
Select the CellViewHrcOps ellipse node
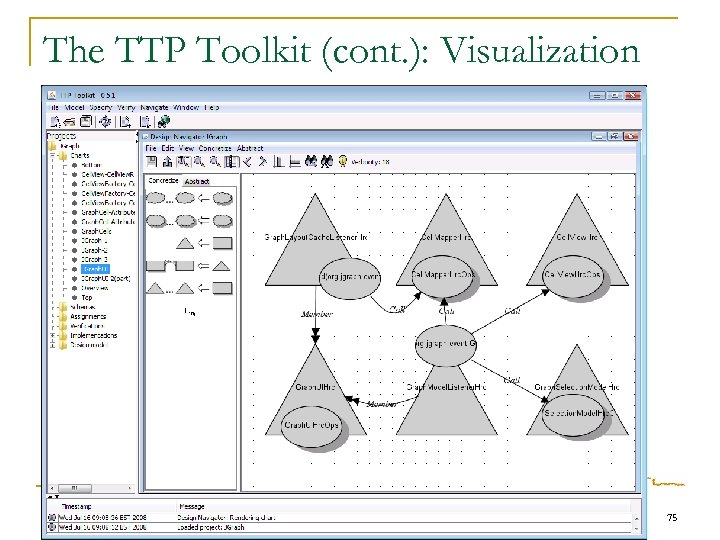(572, 275)
